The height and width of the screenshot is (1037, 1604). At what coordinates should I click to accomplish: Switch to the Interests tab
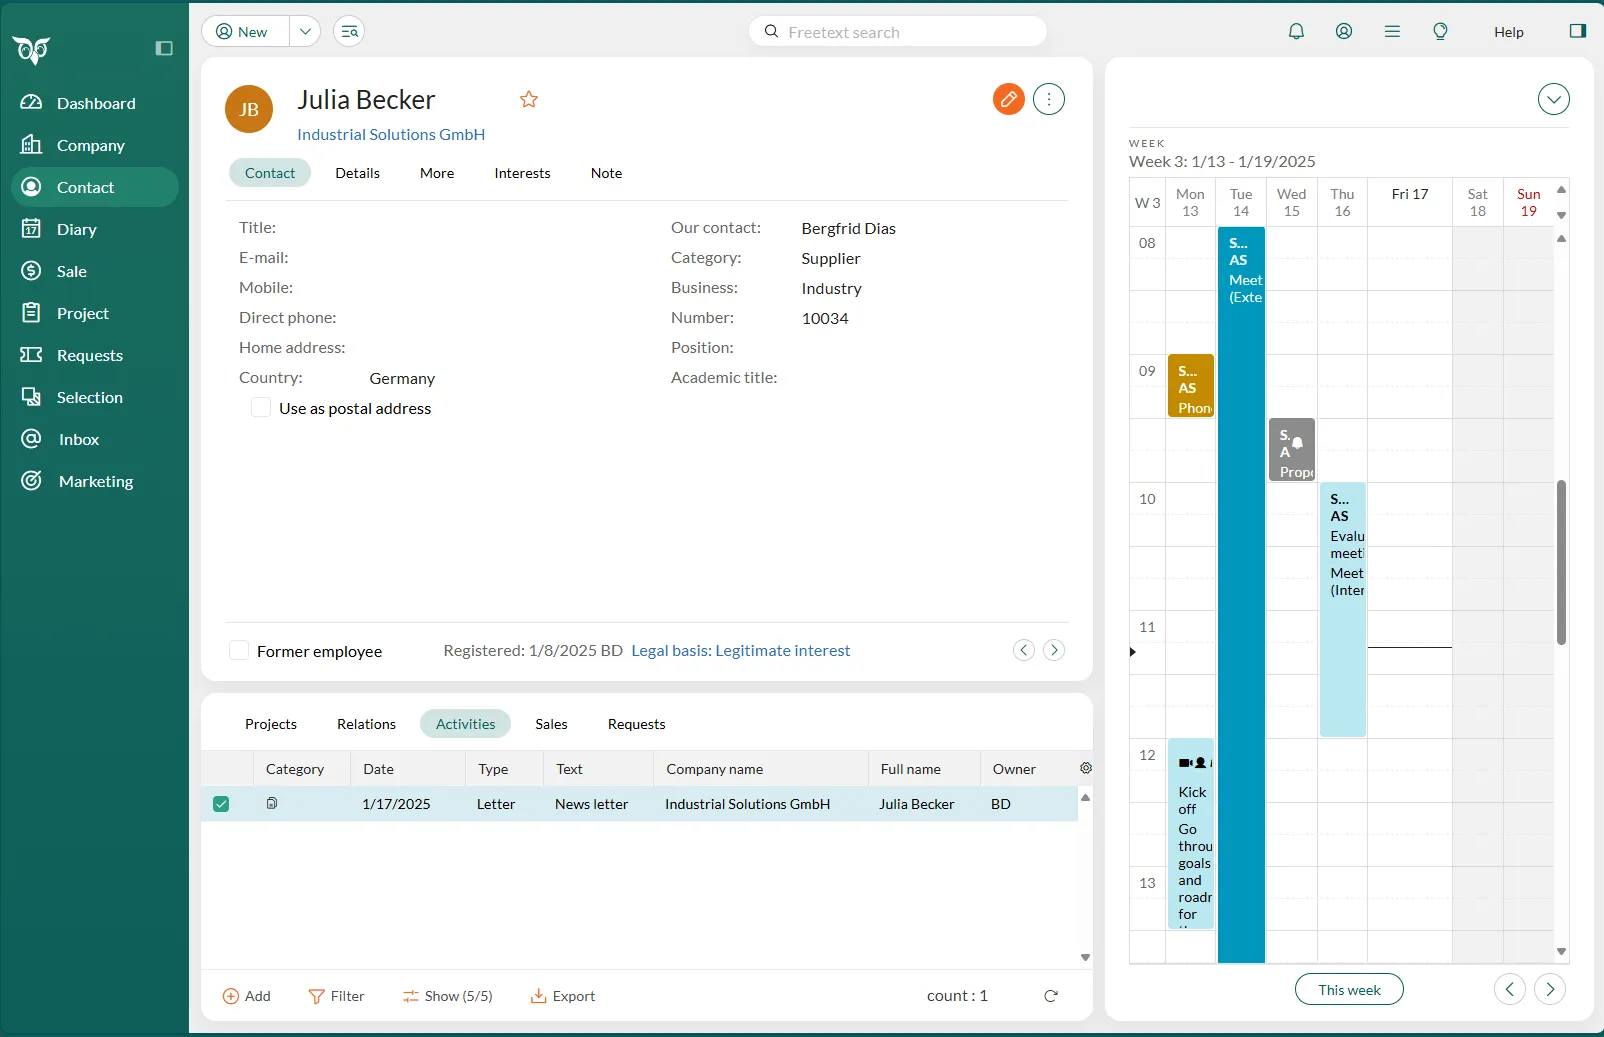point(522,173)
